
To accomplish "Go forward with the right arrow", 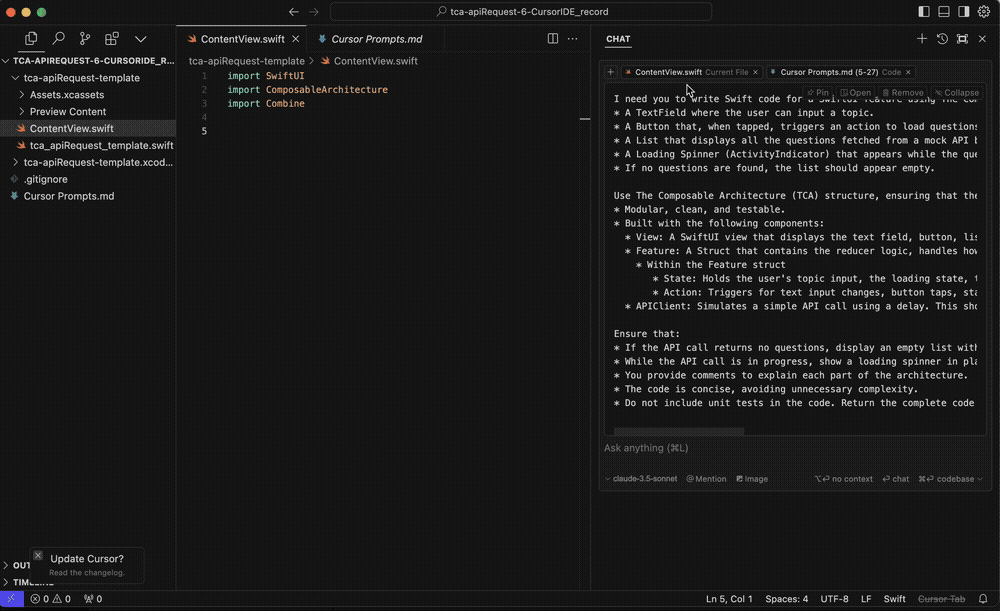I will (x=314, y=11).
